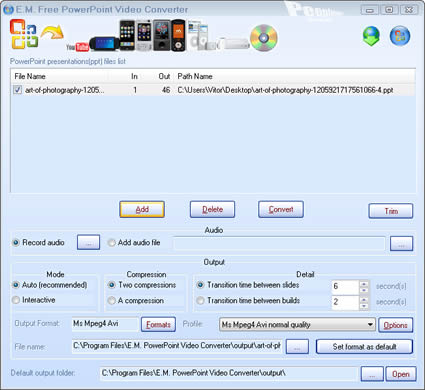This screenshot has width=425, height=390.
Task: Uncheck the art-of-photography file checkbox
Action: (x=18, y=90)
